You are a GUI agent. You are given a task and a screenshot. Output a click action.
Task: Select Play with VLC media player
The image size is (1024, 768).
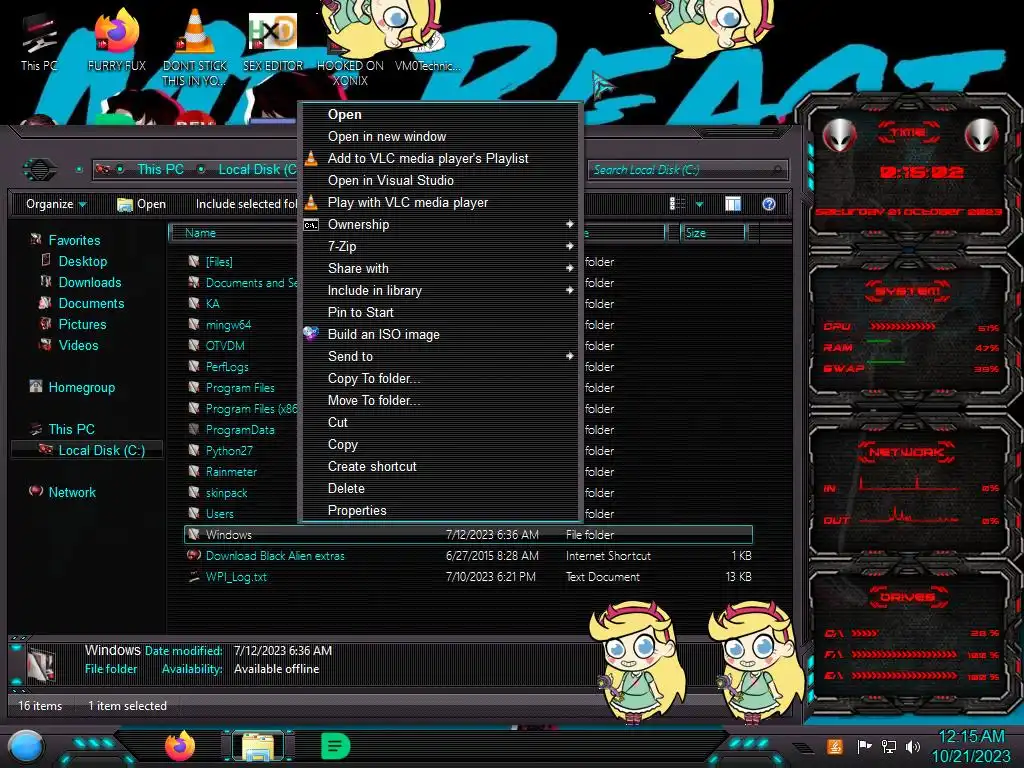point(440,202)
